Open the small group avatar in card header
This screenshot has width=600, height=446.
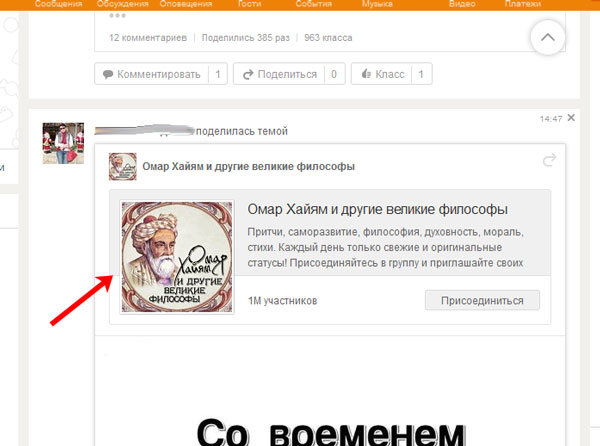(123, 166)
